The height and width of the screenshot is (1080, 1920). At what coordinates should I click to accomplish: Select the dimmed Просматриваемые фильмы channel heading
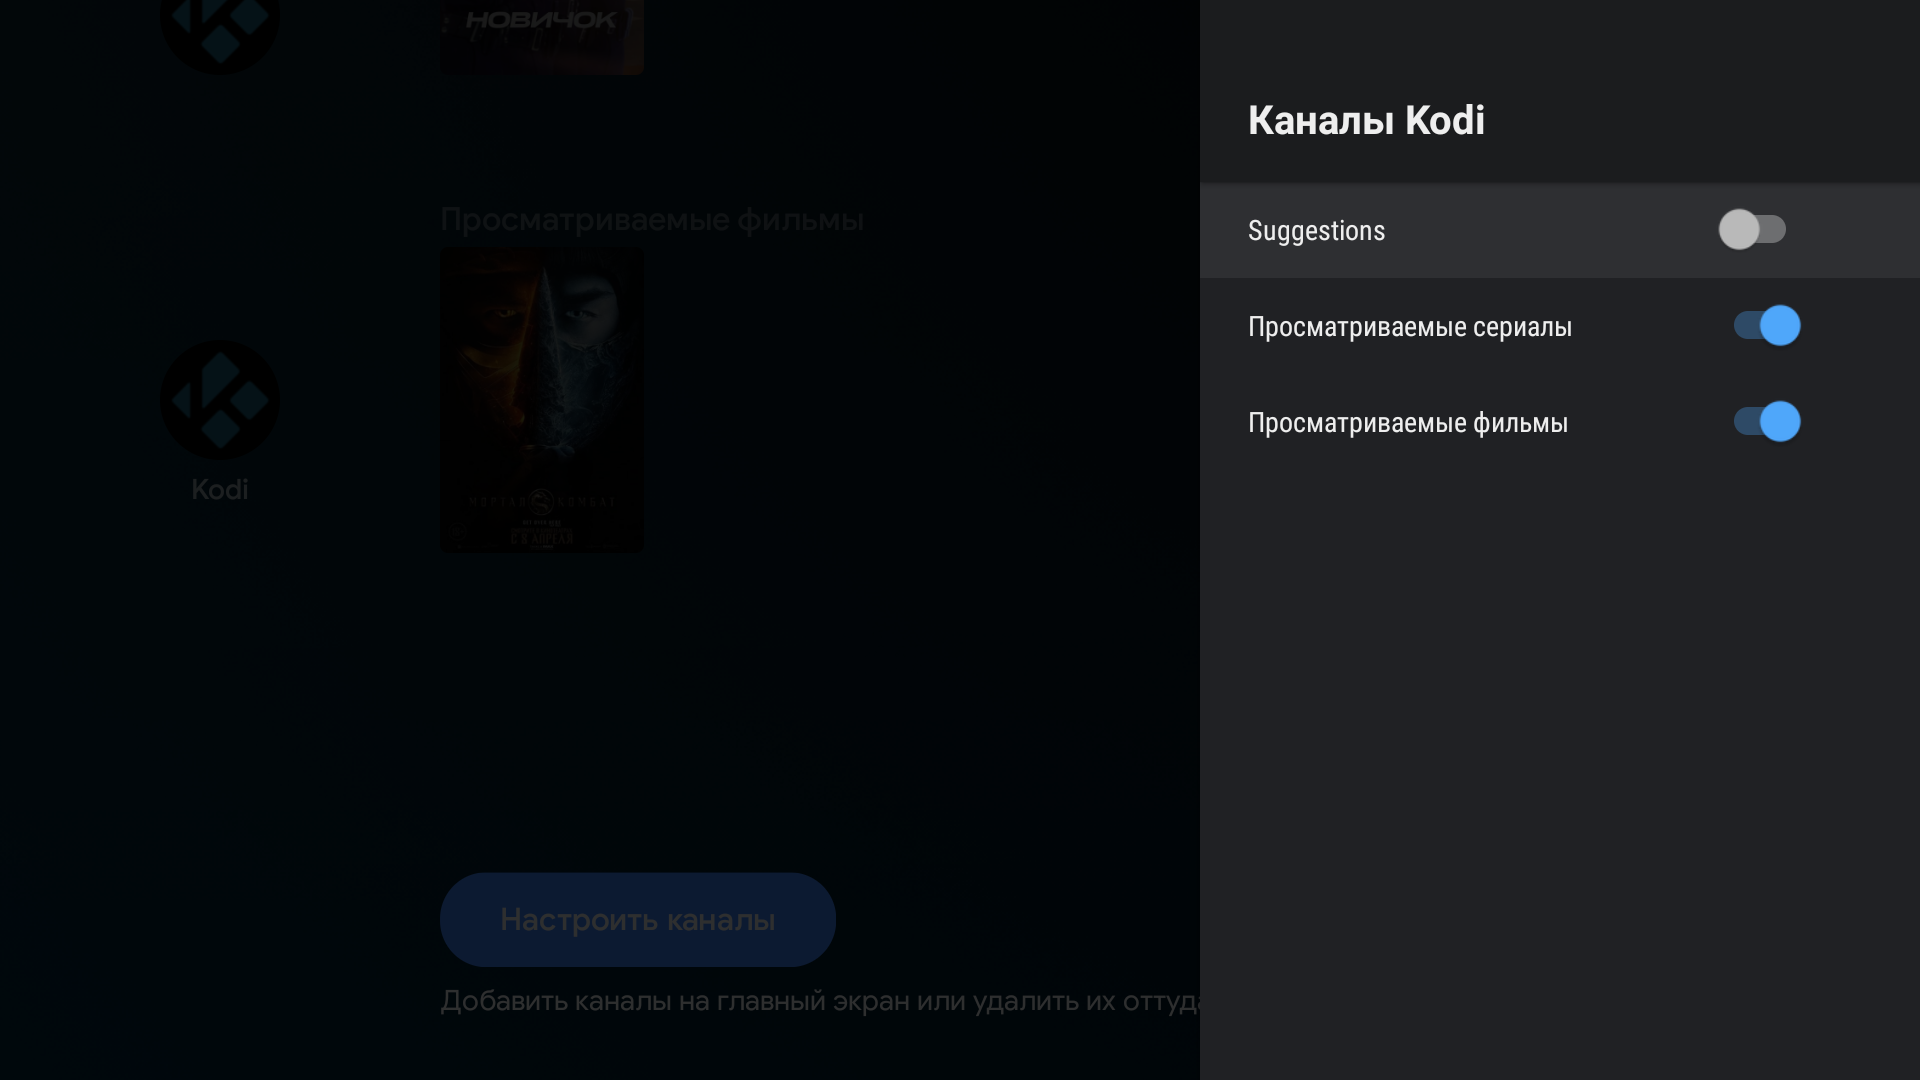[x=652, y=220]
